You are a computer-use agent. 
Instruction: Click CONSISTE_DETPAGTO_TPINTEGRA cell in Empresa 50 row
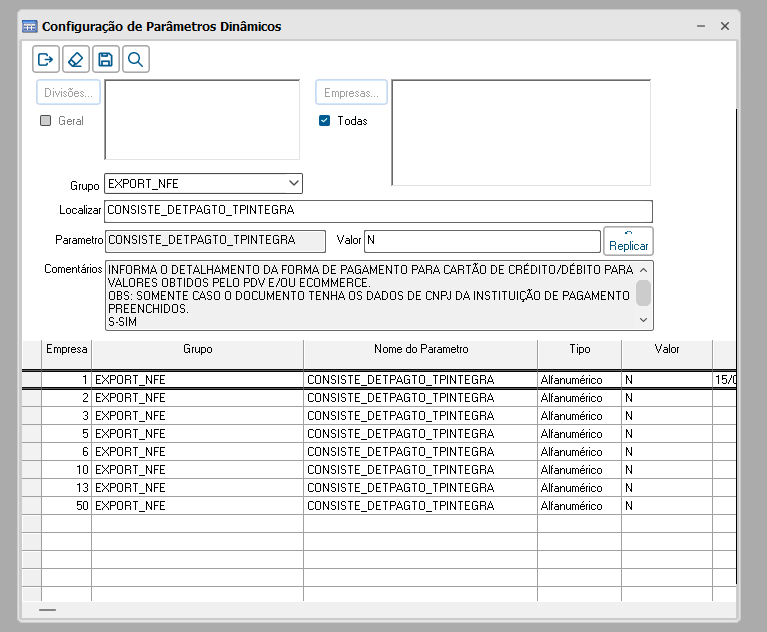tap(421, 506)
